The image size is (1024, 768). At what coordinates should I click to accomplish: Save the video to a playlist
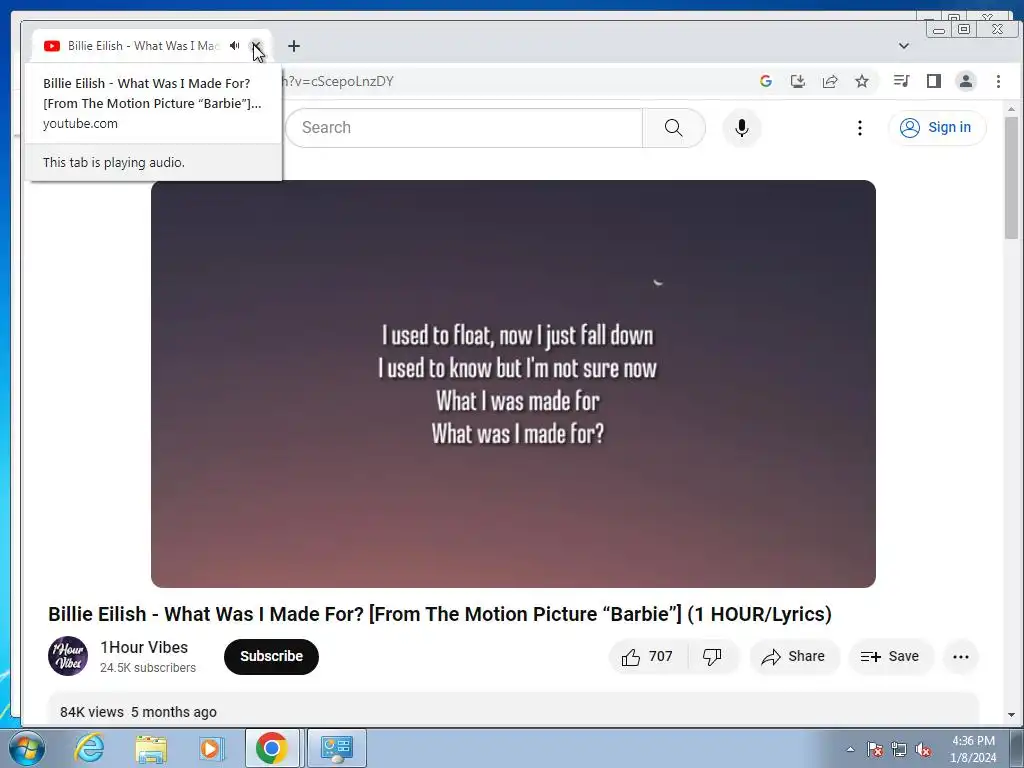(890, 656)
